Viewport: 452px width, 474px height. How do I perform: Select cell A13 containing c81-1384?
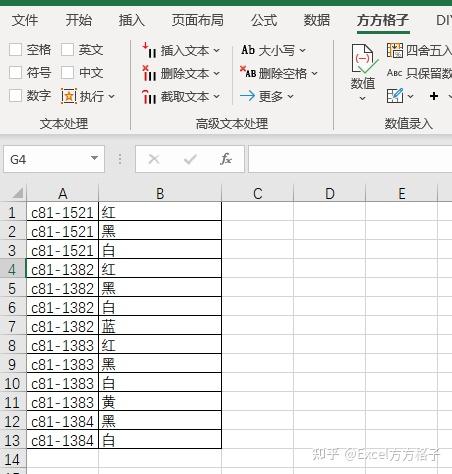tap(63, 440)
